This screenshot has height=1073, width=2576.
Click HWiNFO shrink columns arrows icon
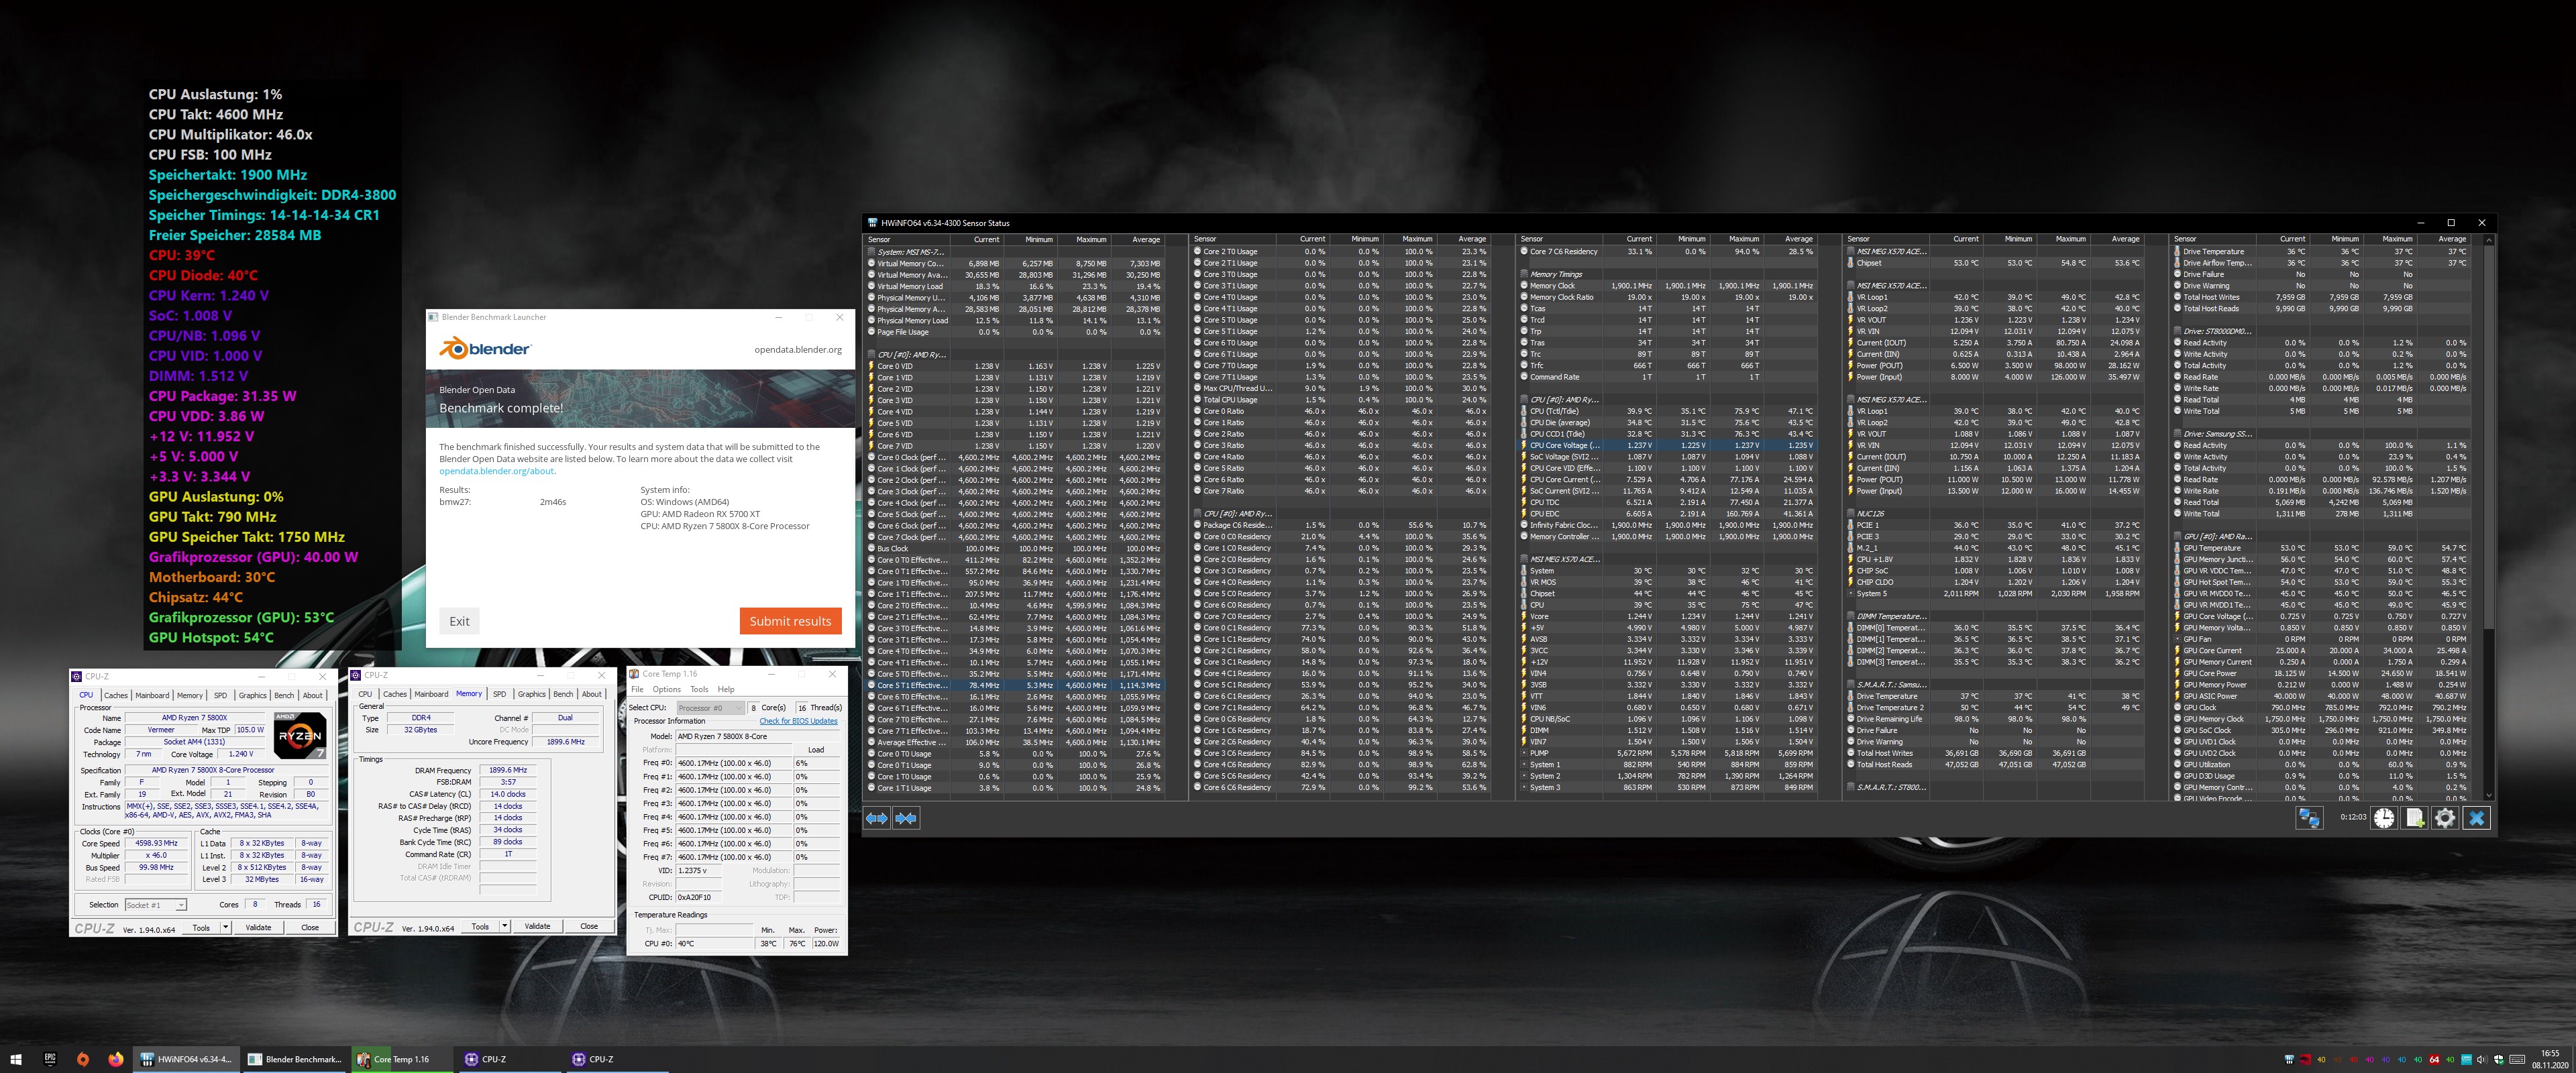906,818
